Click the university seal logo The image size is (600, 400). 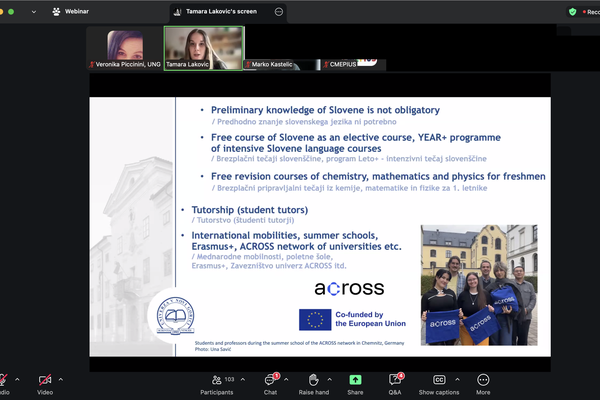click(x=175, y=316)
